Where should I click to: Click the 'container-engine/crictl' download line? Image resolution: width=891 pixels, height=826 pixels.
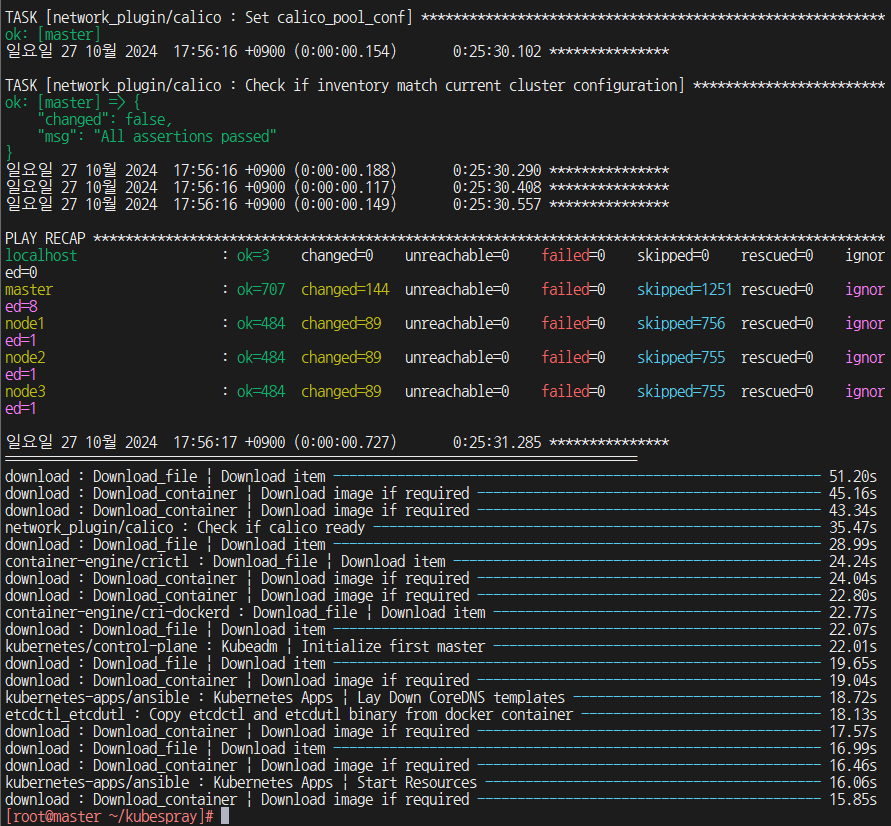tap(226, 562)
